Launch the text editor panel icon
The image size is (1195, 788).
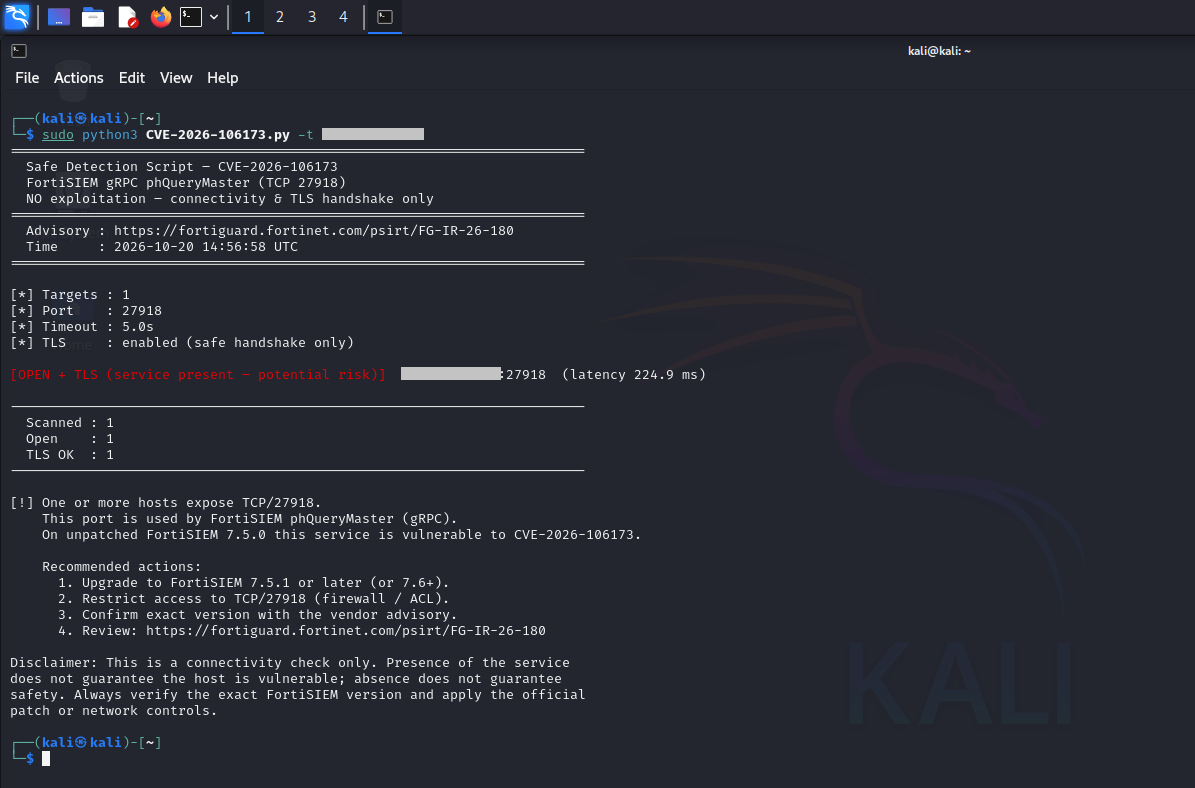point(127,17)
